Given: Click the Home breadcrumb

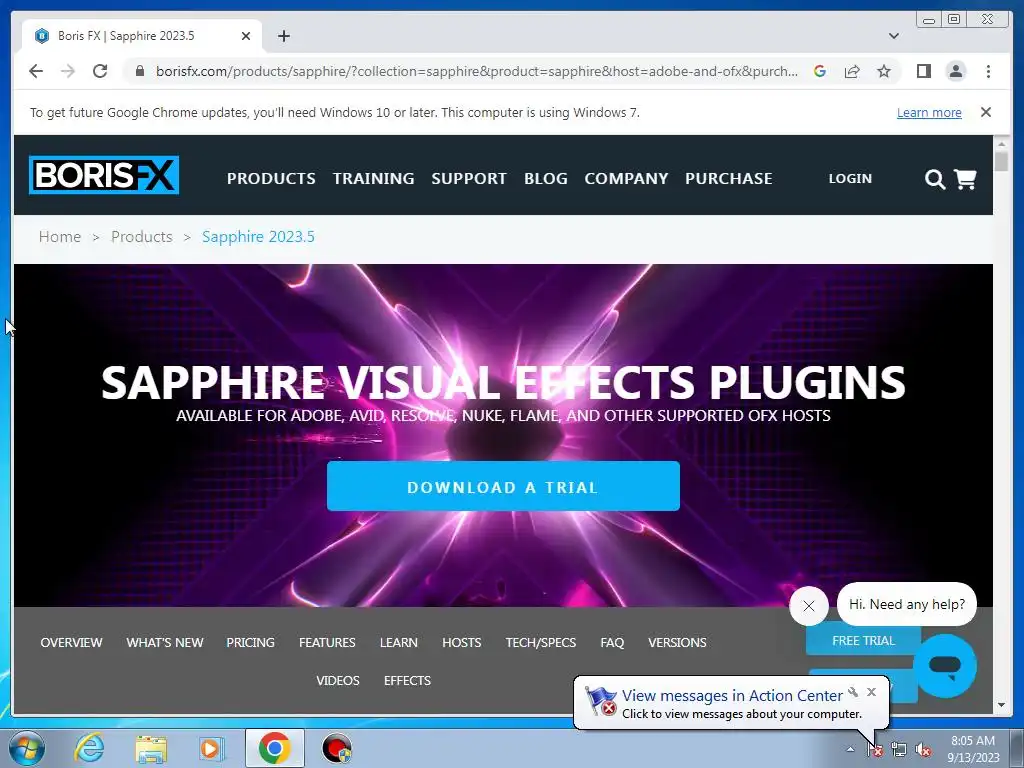Looking at the screenshot, I should (59, 236).
